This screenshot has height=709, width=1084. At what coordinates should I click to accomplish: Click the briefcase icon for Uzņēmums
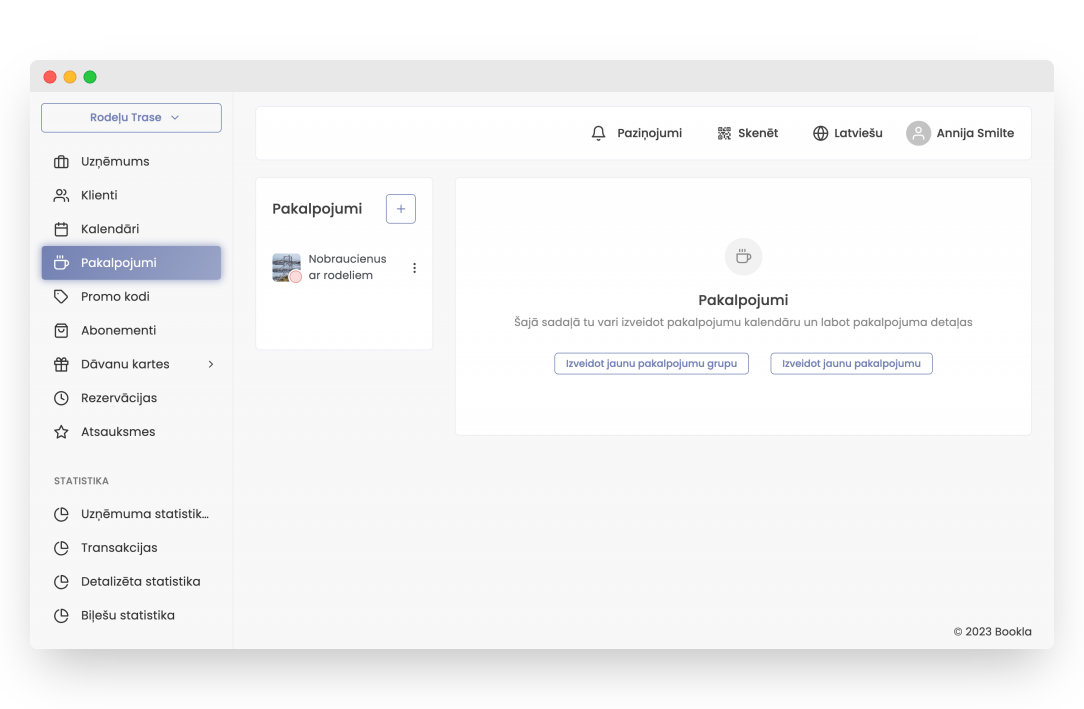tap(61, 162)
